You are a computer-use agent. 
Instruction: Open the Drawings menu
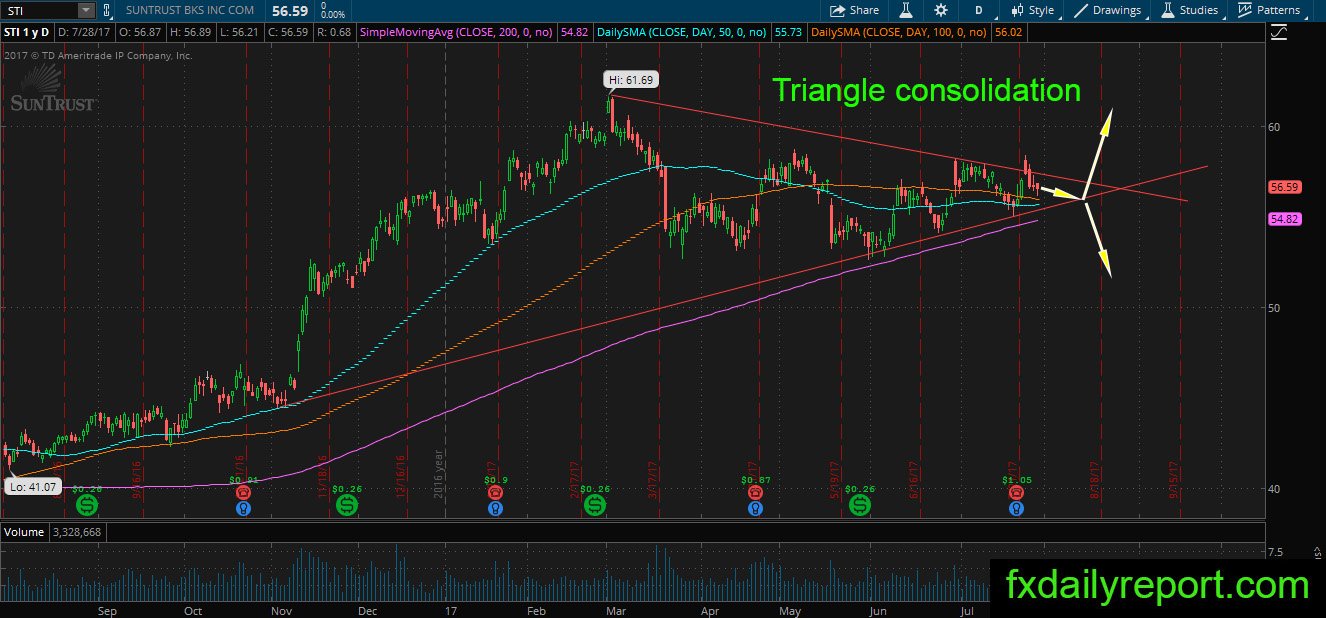[x=1107, y=10]
